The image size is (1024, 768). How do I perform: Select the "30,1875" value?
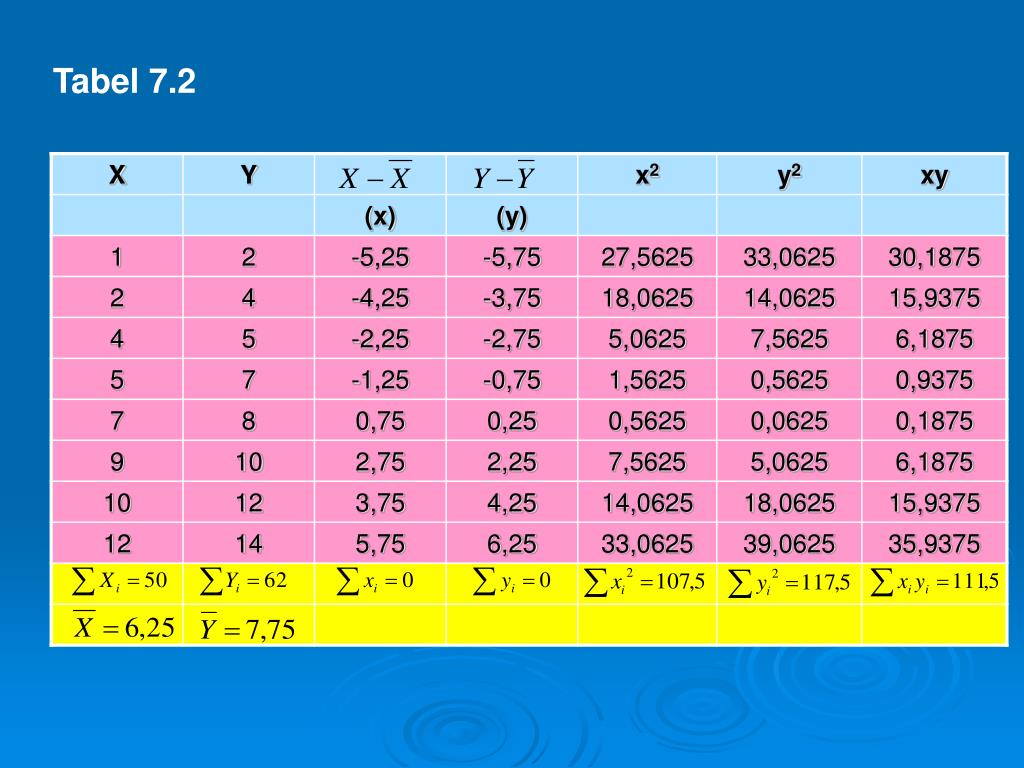934,257
